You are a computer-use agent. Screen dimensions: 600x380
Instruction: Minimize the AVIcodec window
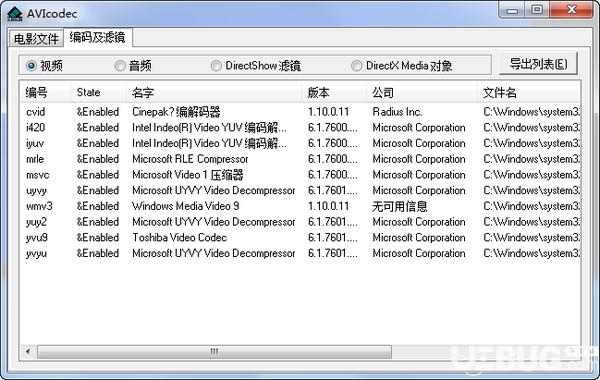[512, 10]
